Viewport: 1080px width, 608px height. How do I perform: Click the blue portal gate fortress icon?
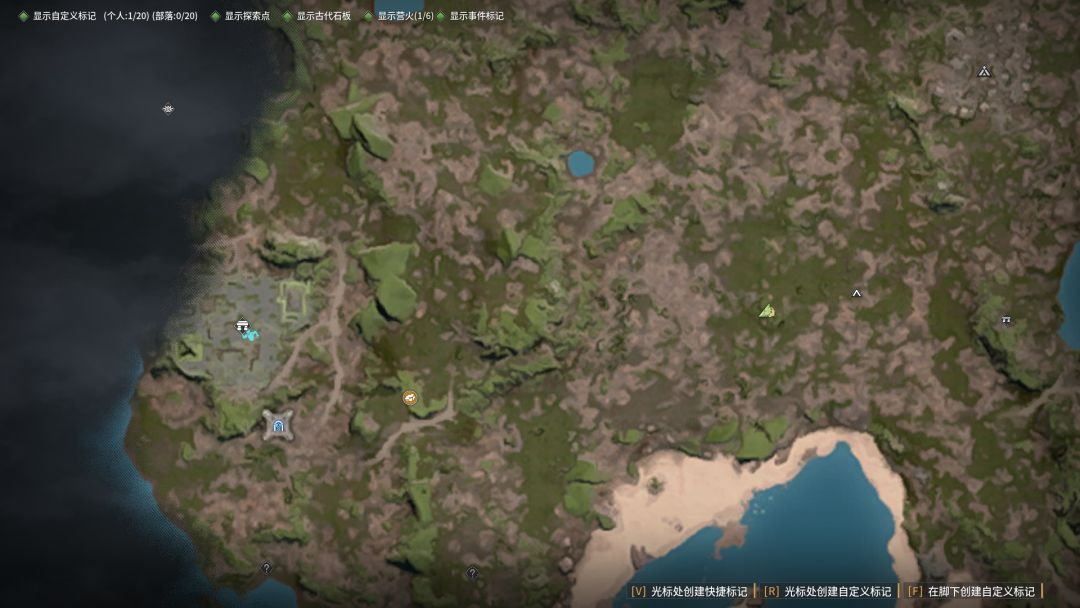pos(278,426)
